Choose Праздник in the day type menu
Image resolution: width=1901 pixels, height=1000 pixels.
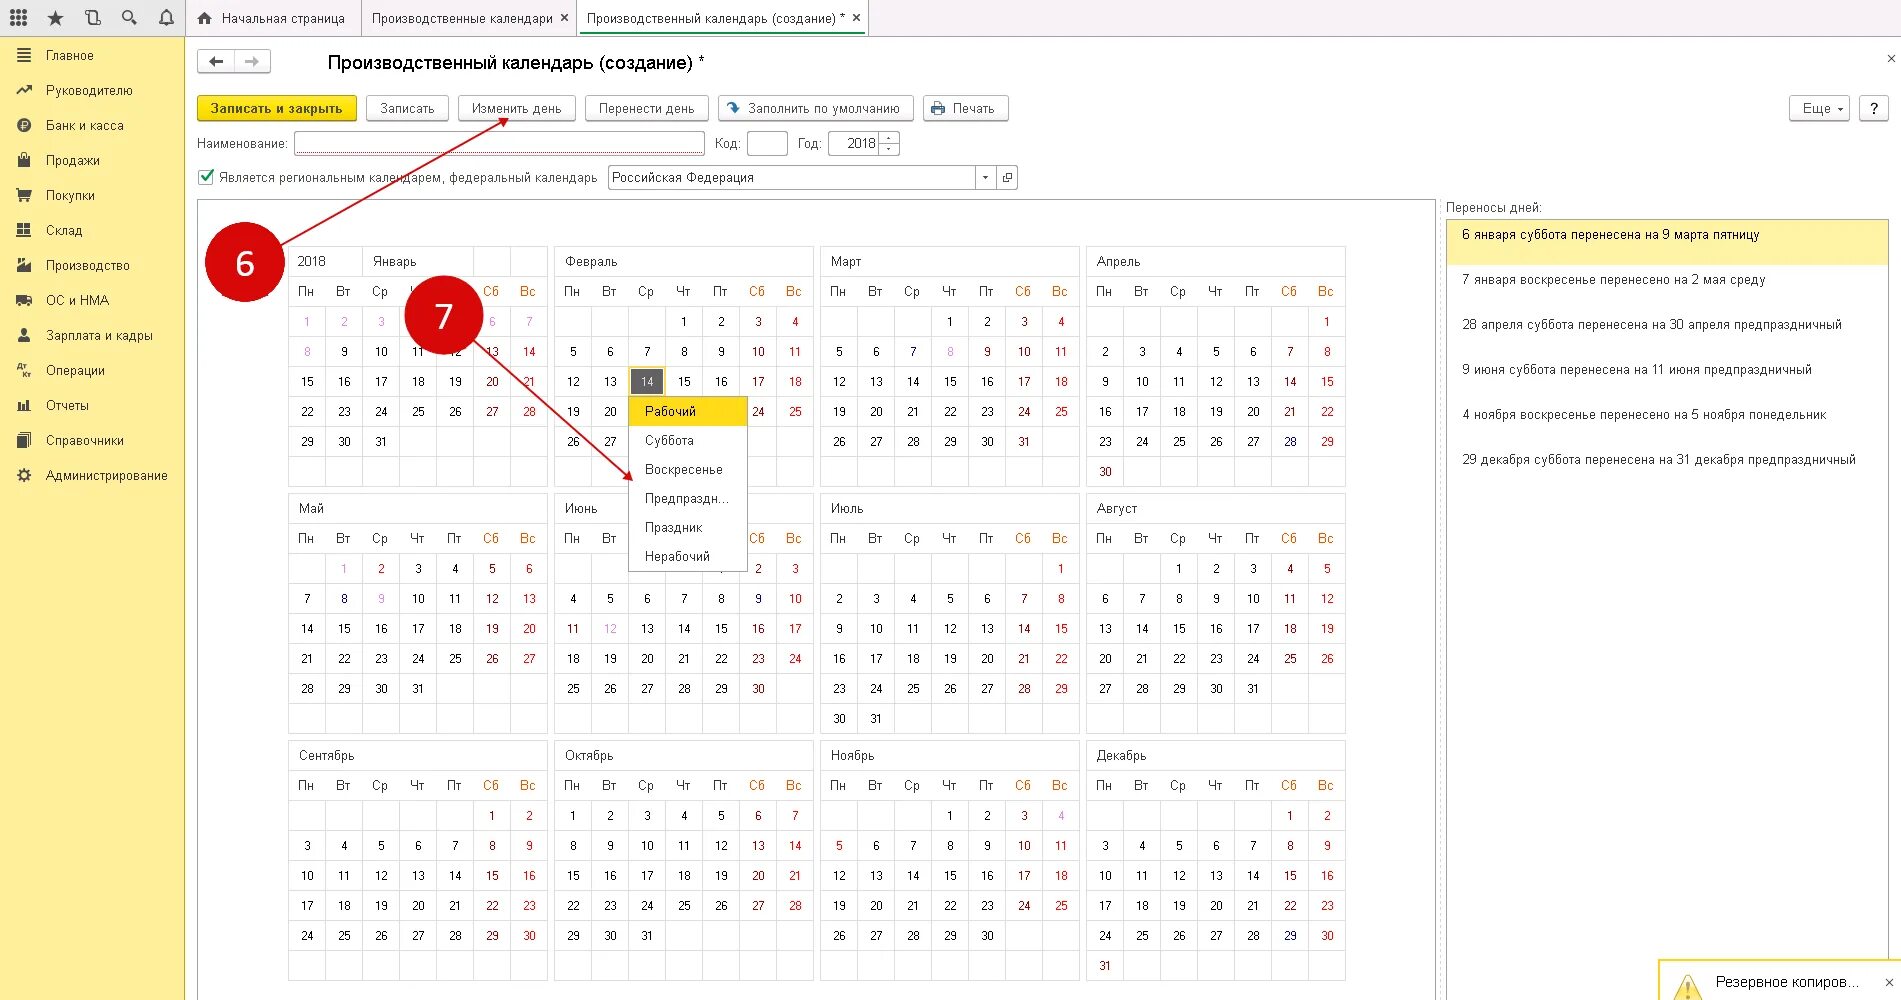pos(688,528)
